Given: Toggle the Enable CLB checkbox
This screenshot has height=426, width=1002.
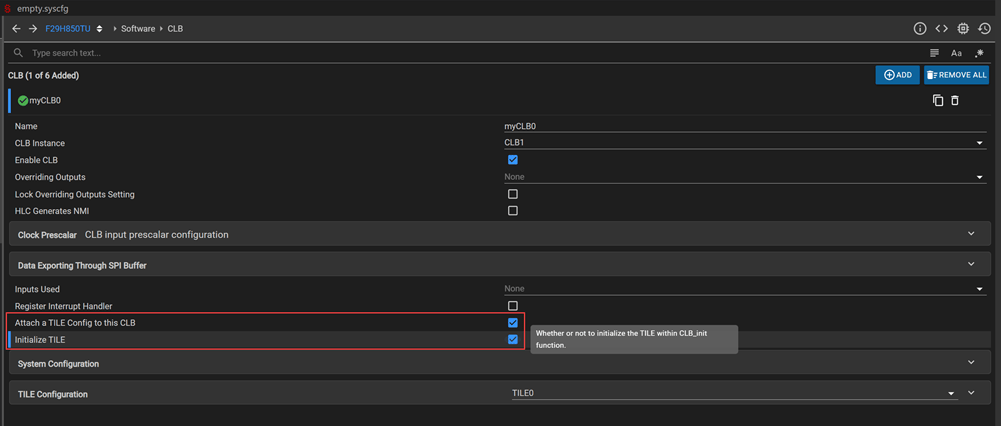Looking at the screenshot, I should [x=513, y=160].
